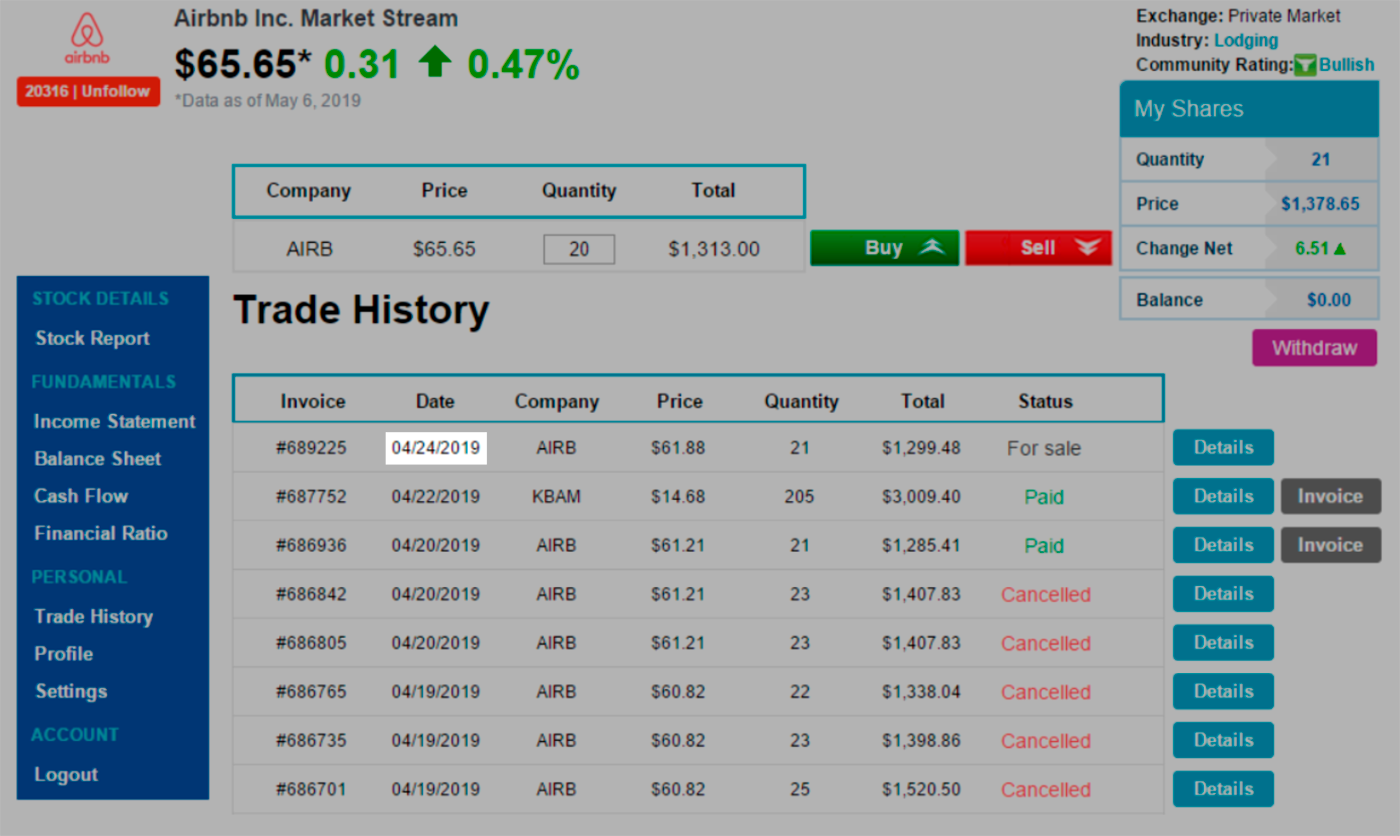The width and height of the screenshot is (1400, 836).
Task: Click the Status column header
Action: pos(1045,401)
